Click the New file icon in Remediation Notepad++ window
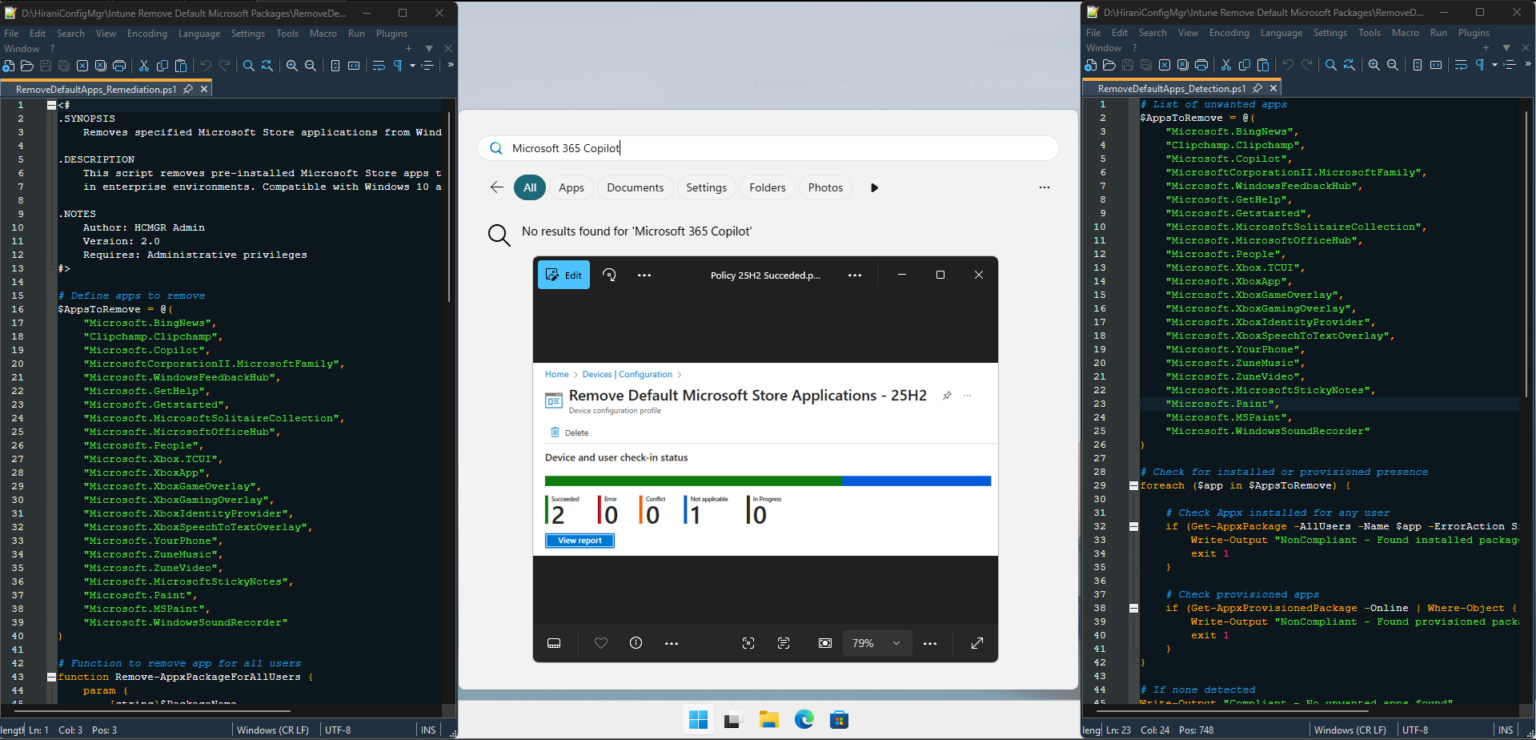Viewport: 1536px width, 740px height. (x=8, y=65)
